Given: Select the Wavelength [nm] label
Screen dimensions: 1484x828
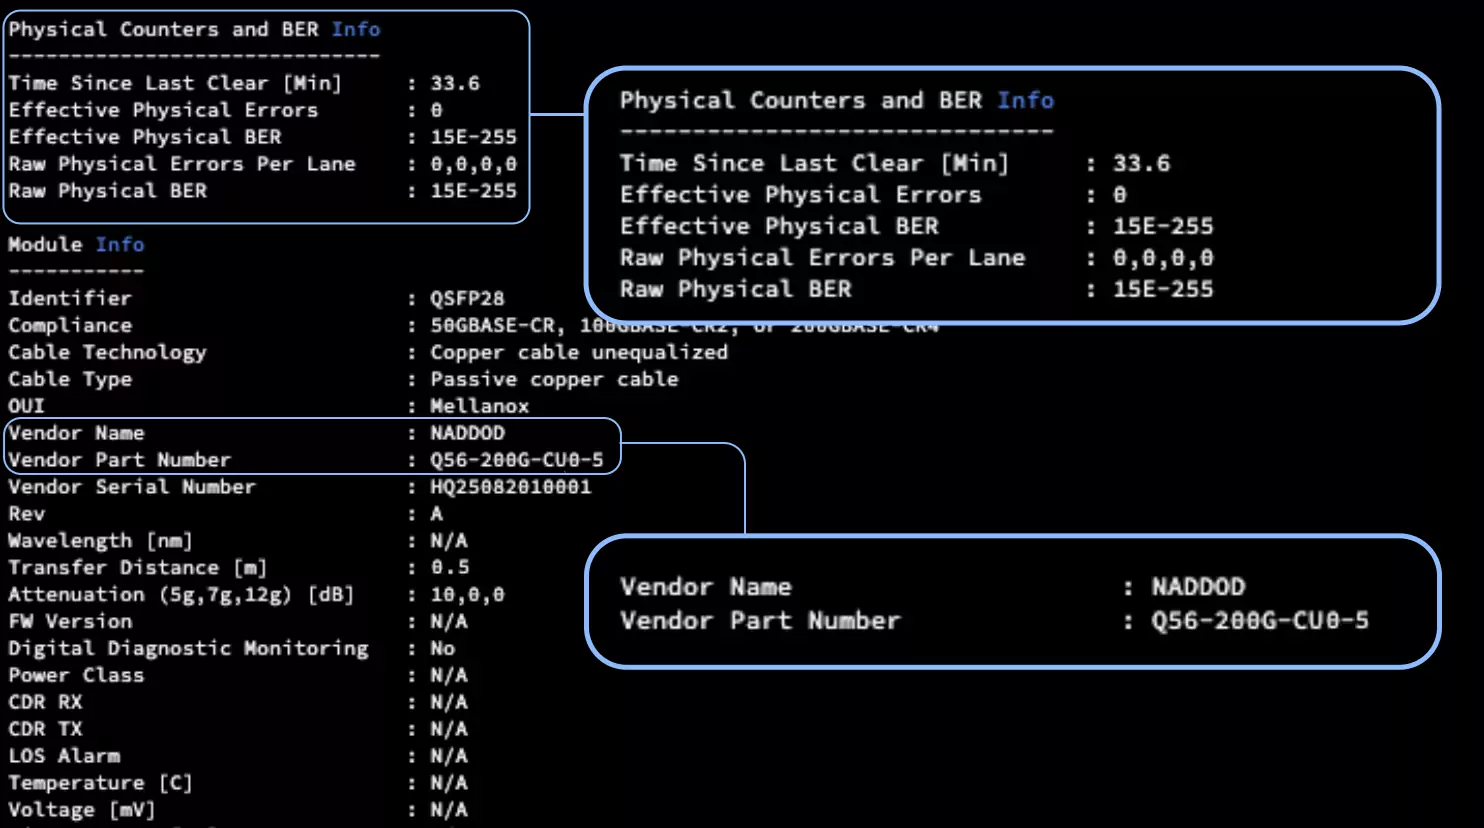Looking at the screenshot, I should point(100,540).
